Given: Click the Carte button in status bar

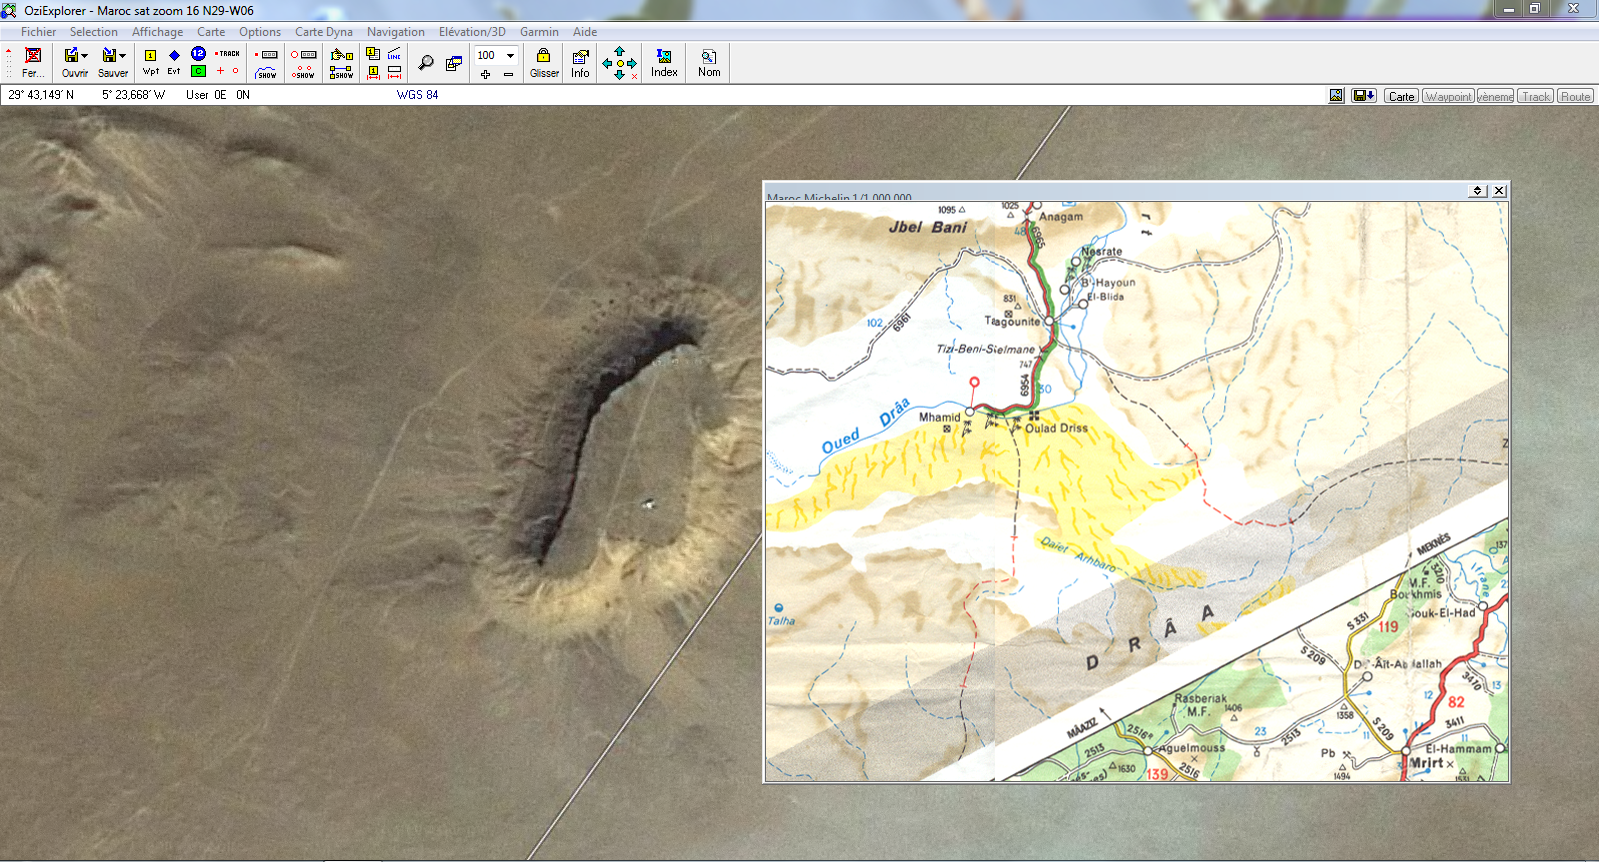Looking at the screenshot, I should click(x=1401, y=96).
